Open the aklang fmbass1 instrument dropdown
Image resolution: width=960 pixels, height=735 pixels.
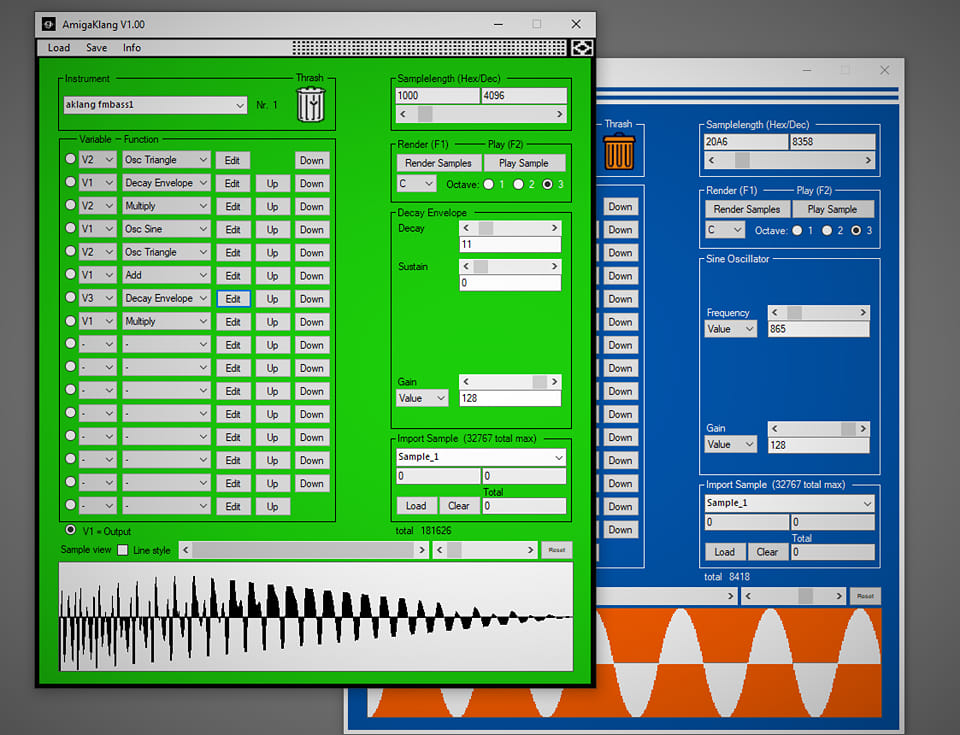click(155, 105)
